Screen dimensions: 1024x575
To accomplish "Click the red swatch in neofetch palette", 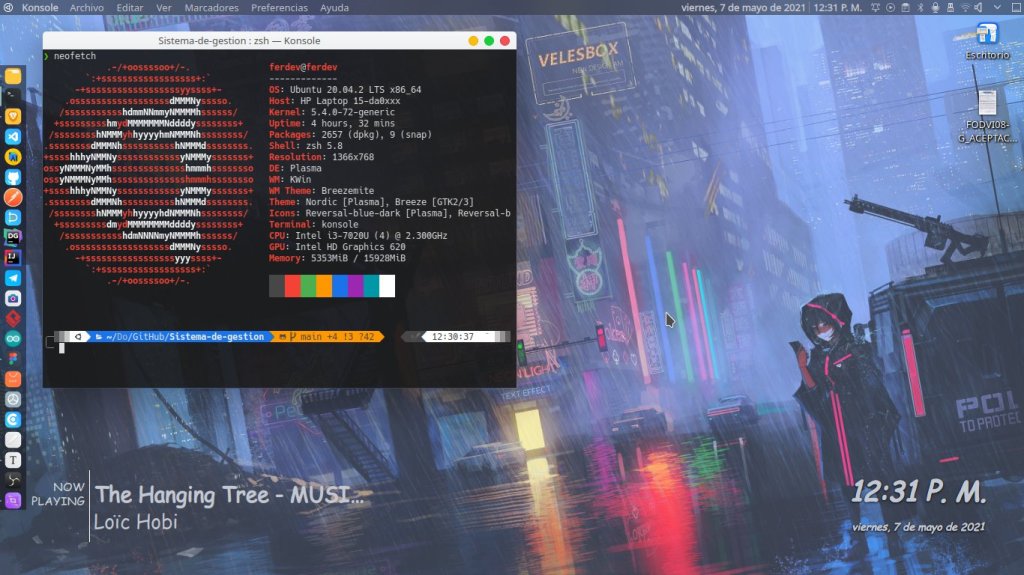I will 293,287.
